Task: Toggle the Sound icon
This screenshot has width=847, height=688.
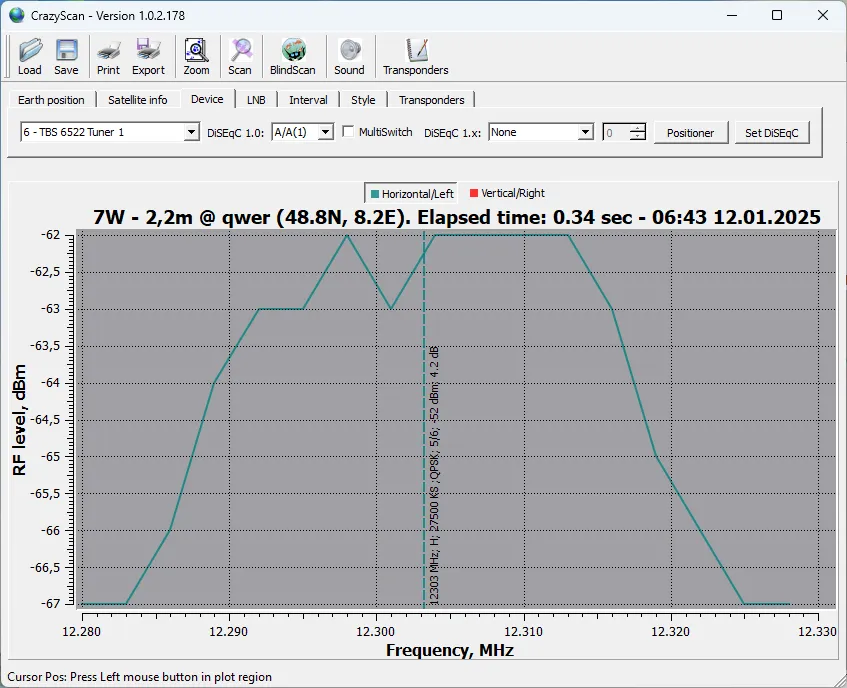Action: pos(349,56)
